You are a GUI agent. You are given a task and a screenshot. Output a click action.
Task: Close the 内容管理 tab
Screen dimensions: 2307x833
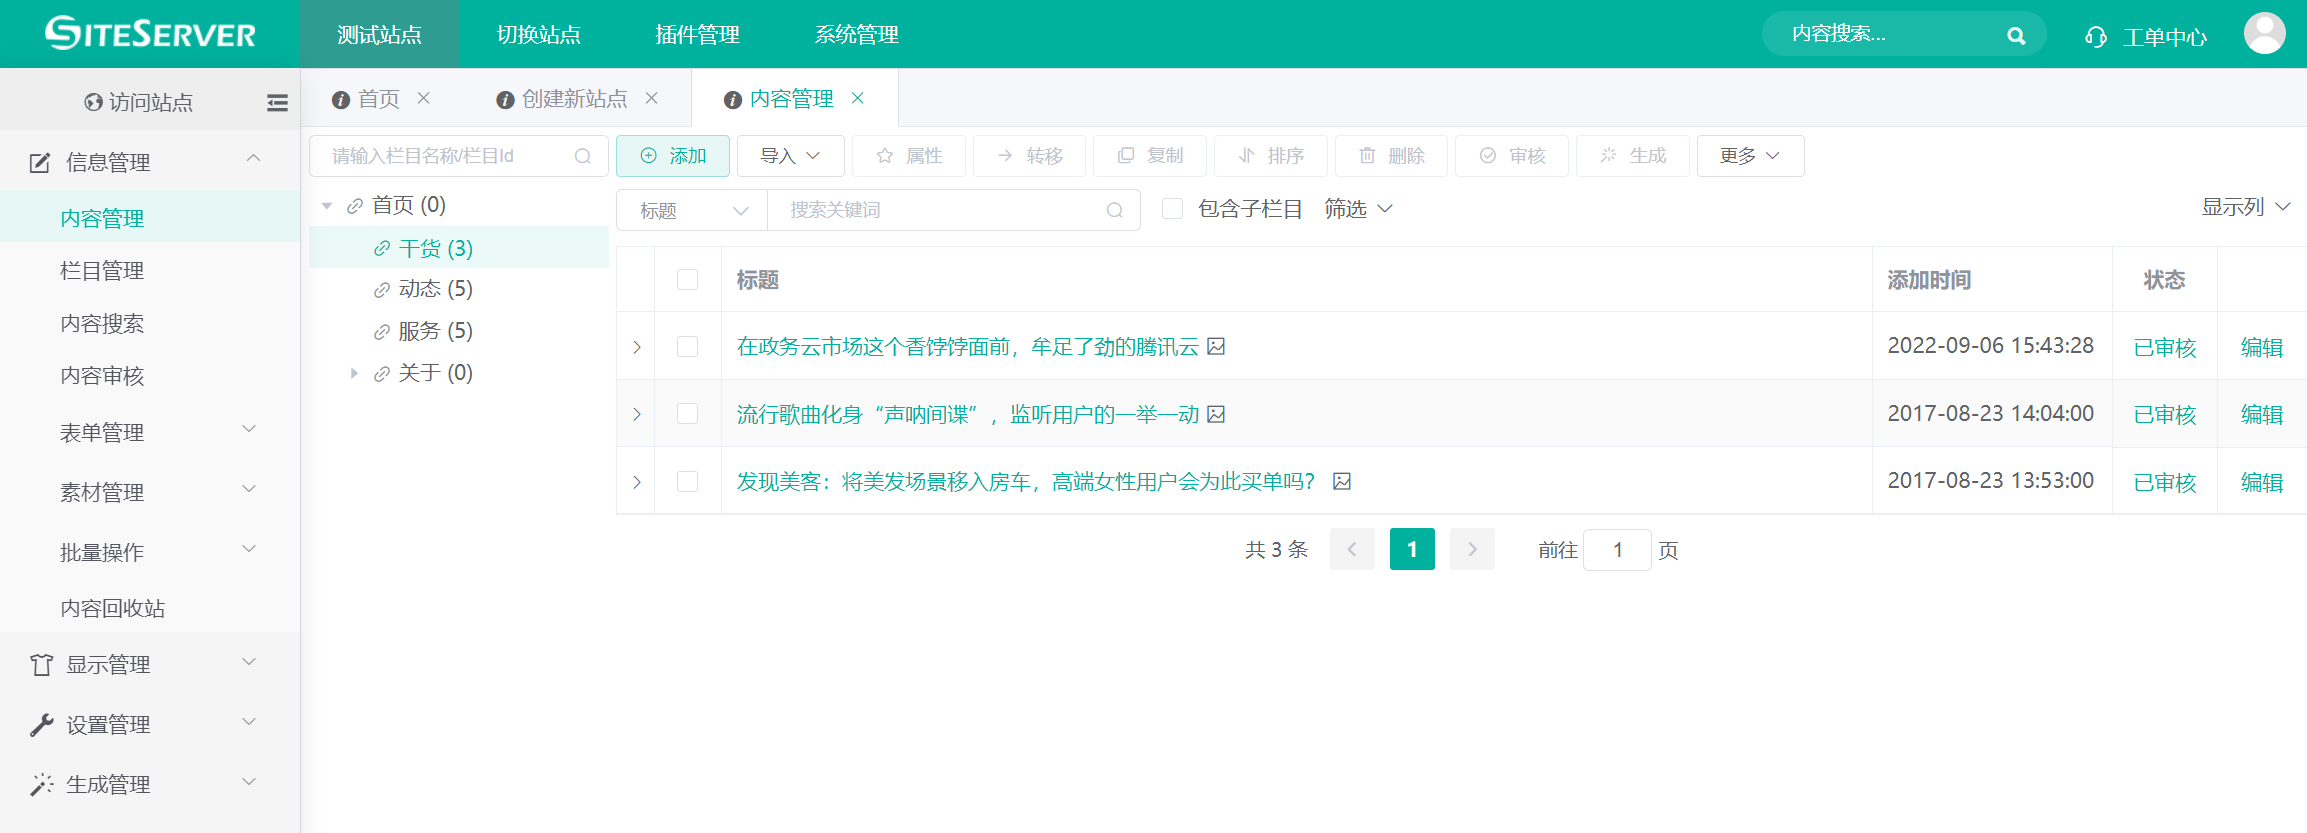pyautogui.click(x=858, y=98)
